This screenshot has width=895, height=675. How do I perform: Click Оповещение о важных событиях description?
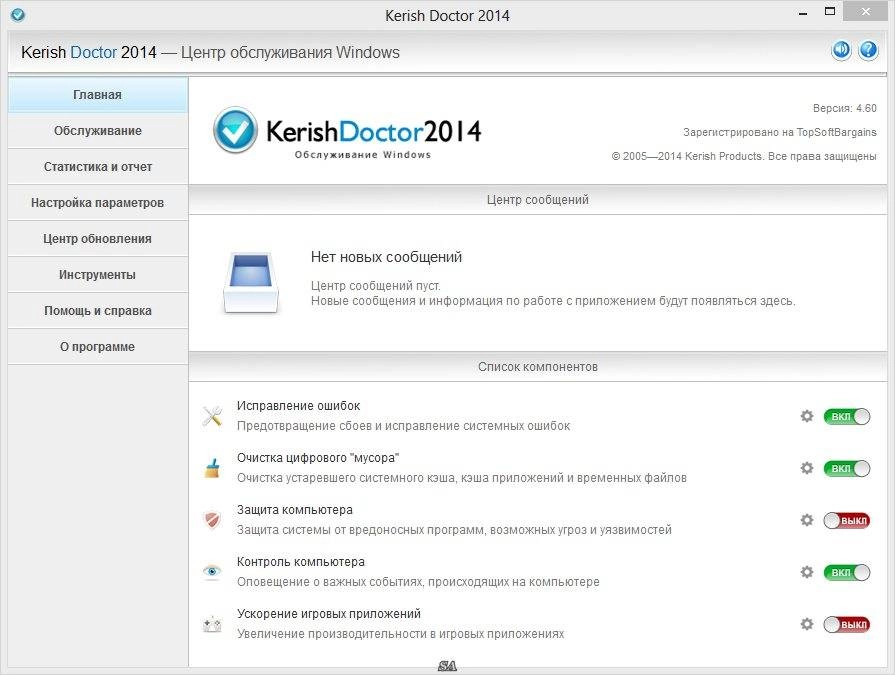click(x=418, y=581)
